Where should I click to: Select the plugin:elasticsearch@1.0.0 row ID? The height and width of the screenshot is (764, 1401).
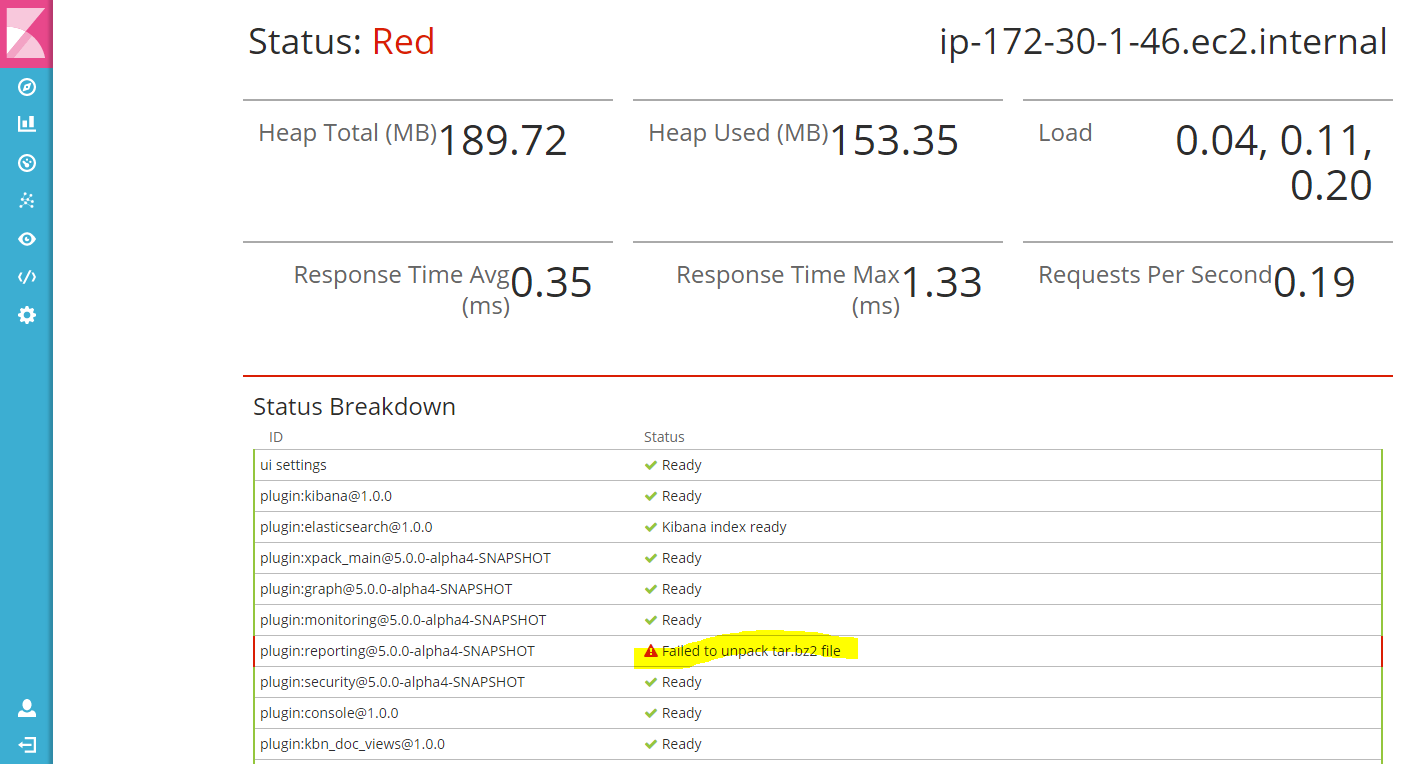click(346, 527)
